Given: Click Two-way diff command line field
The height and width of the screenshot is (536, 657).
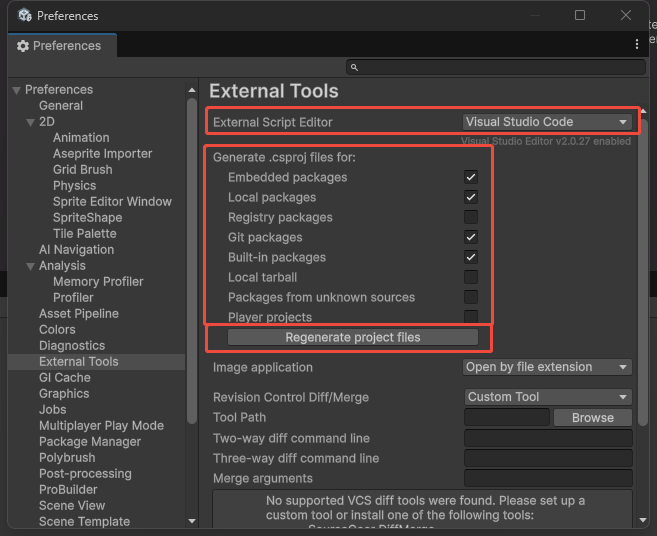Looking at the screenshot, I should (548, 438).
